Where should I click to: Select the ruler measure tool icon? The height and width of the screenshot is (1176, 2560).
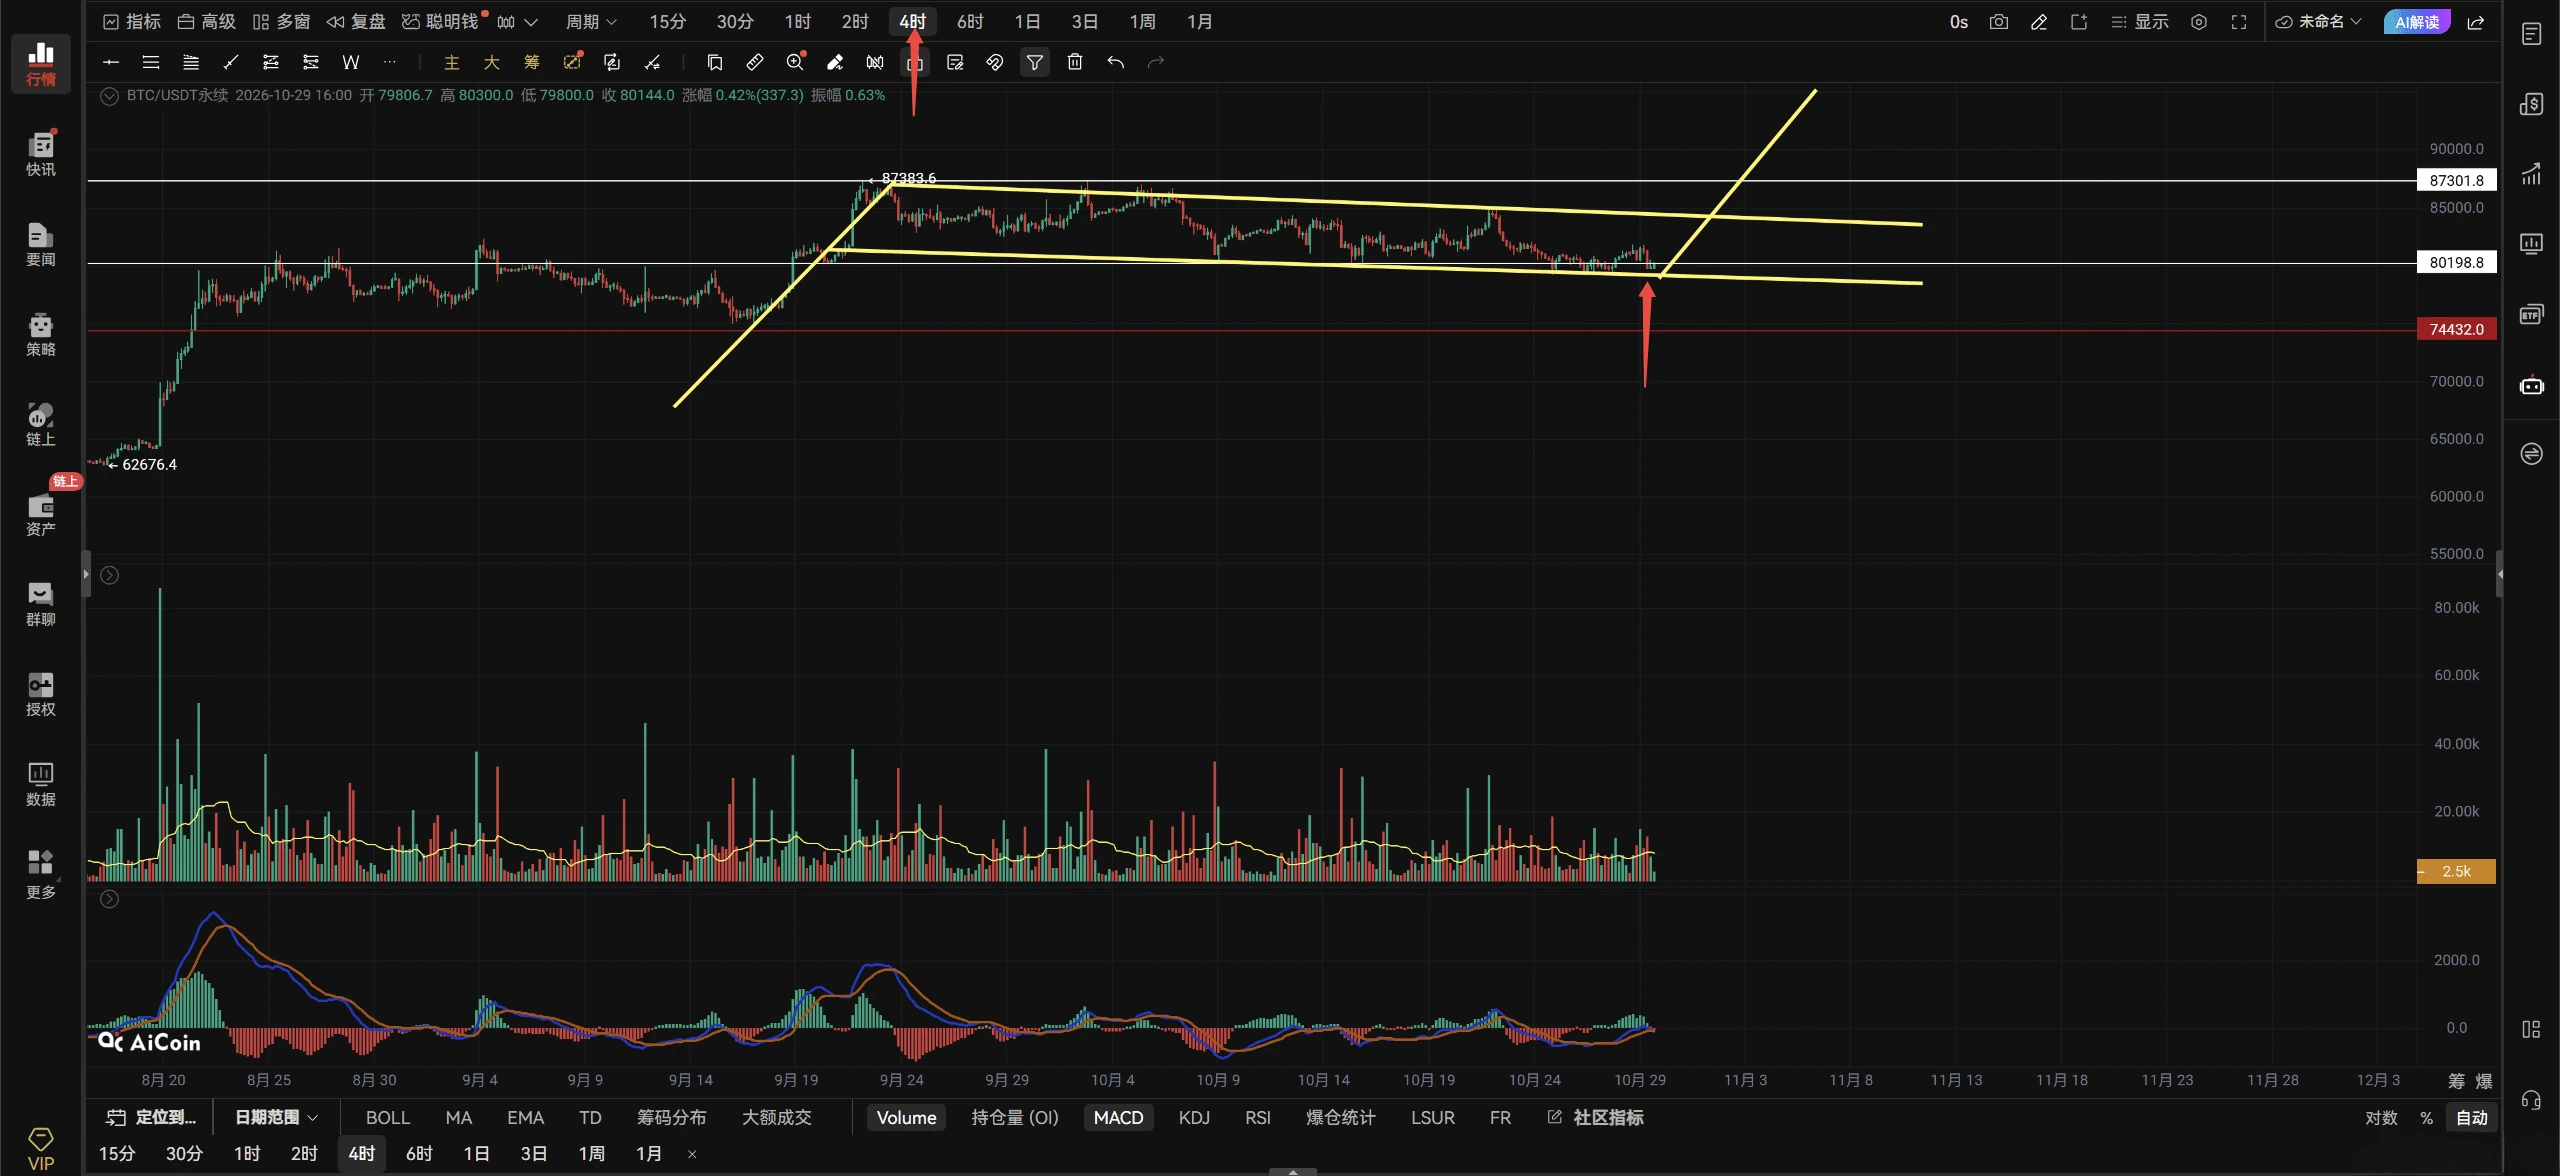point(755,62)
